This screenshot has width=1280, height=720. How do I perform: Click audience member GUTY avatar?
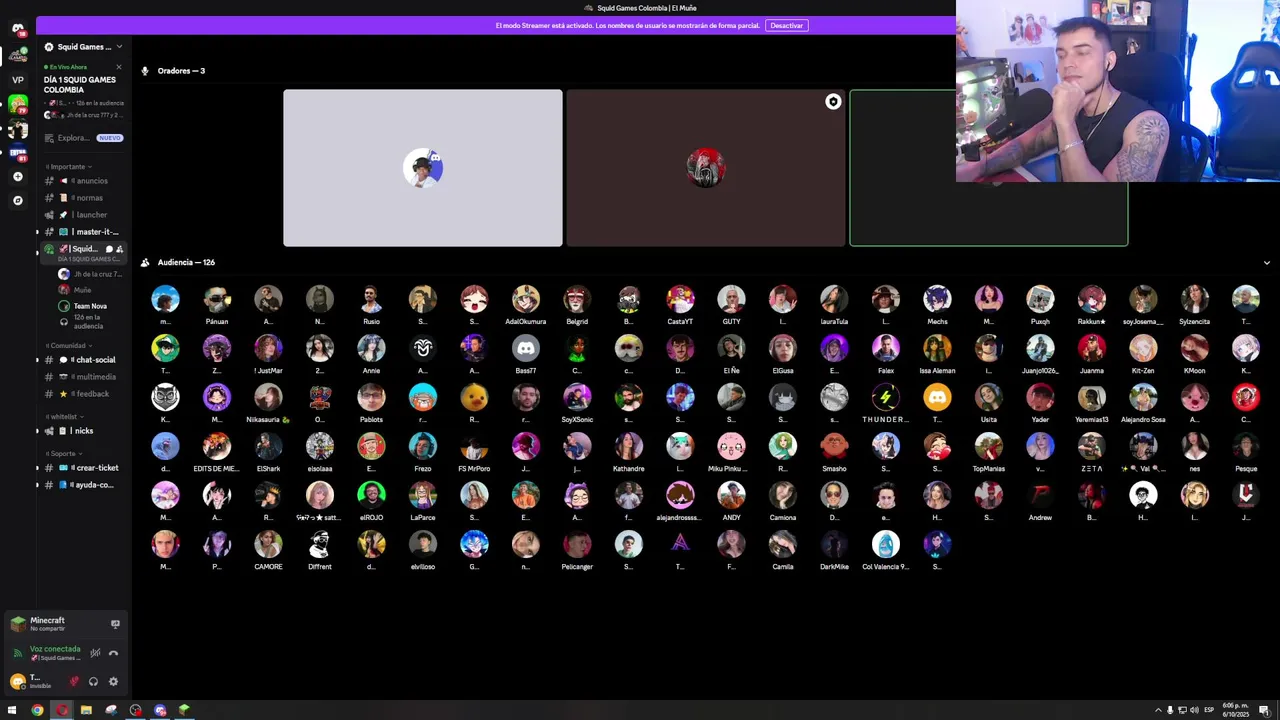[x=731, y=299]
